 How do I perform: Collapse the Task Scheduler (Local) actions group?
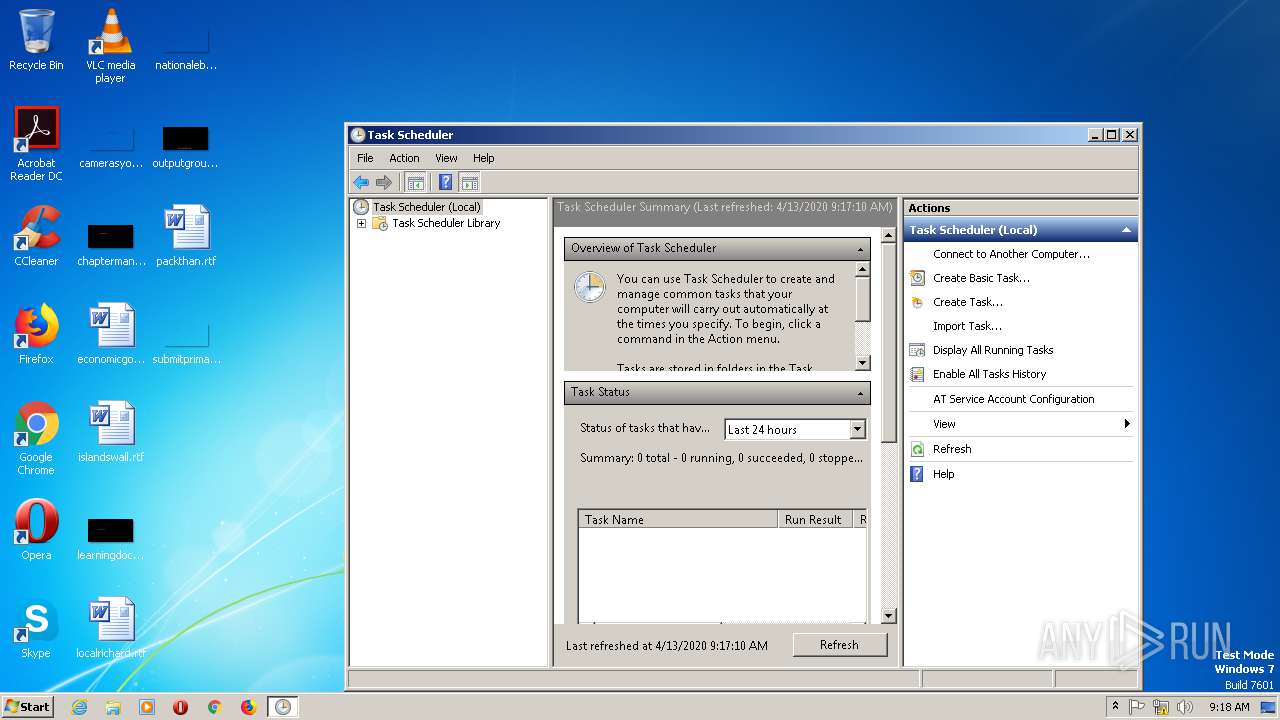click(1127, 230)
